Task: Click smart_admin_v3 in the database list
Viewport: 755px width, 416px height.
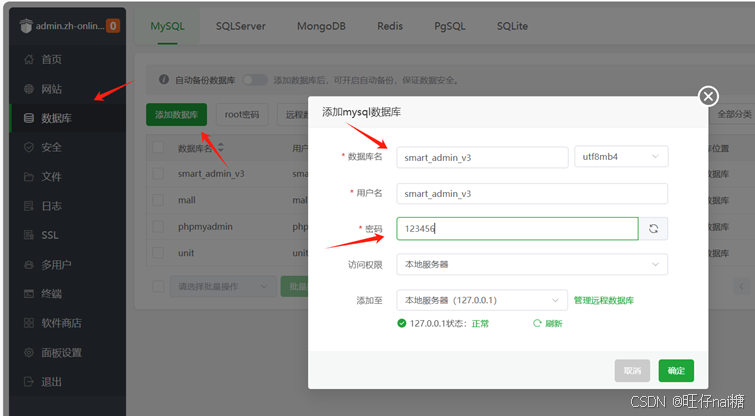Action: [211, 173]
